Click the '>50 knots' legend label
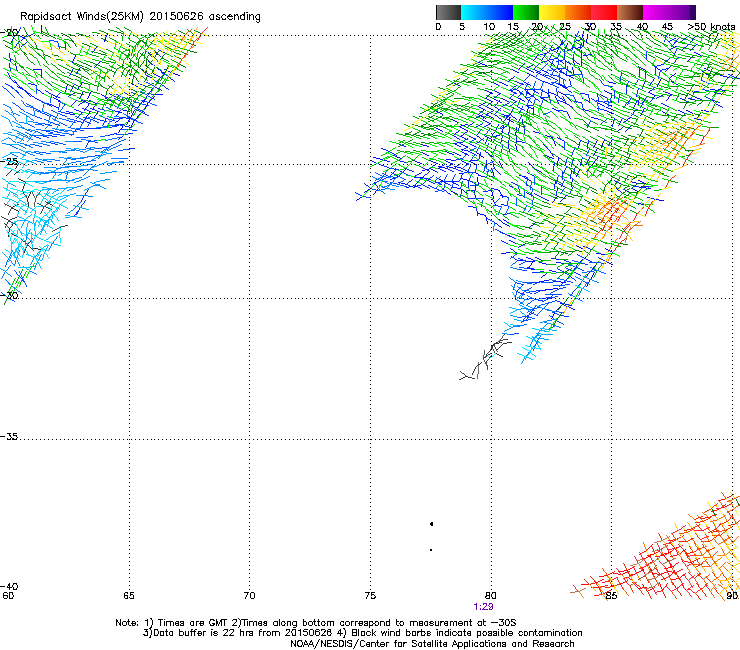Viewport: 740px width, 650px height. click(x=712, y=27)
